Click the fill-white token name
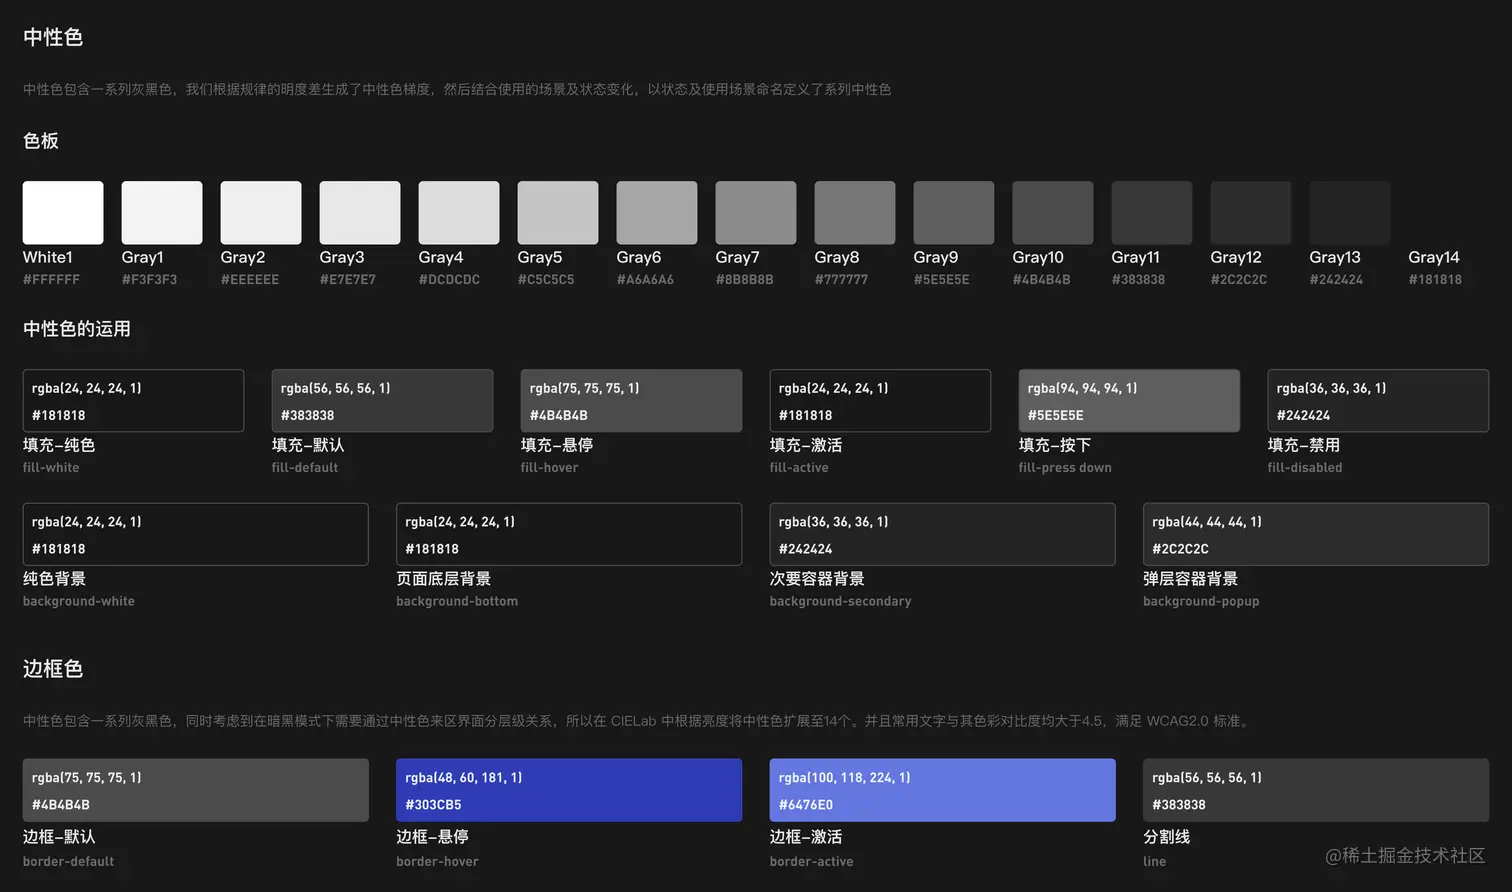 pos(51,468)
